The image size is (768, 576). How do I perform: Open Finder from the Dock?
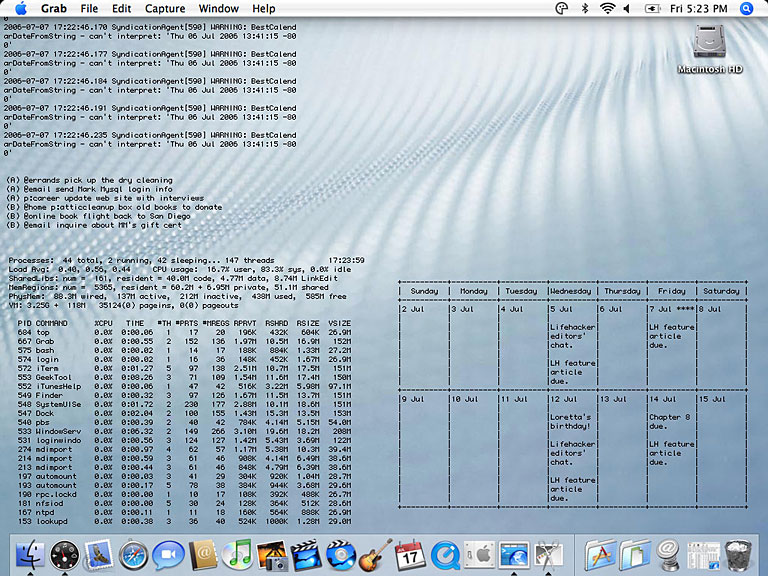point(29,553)
